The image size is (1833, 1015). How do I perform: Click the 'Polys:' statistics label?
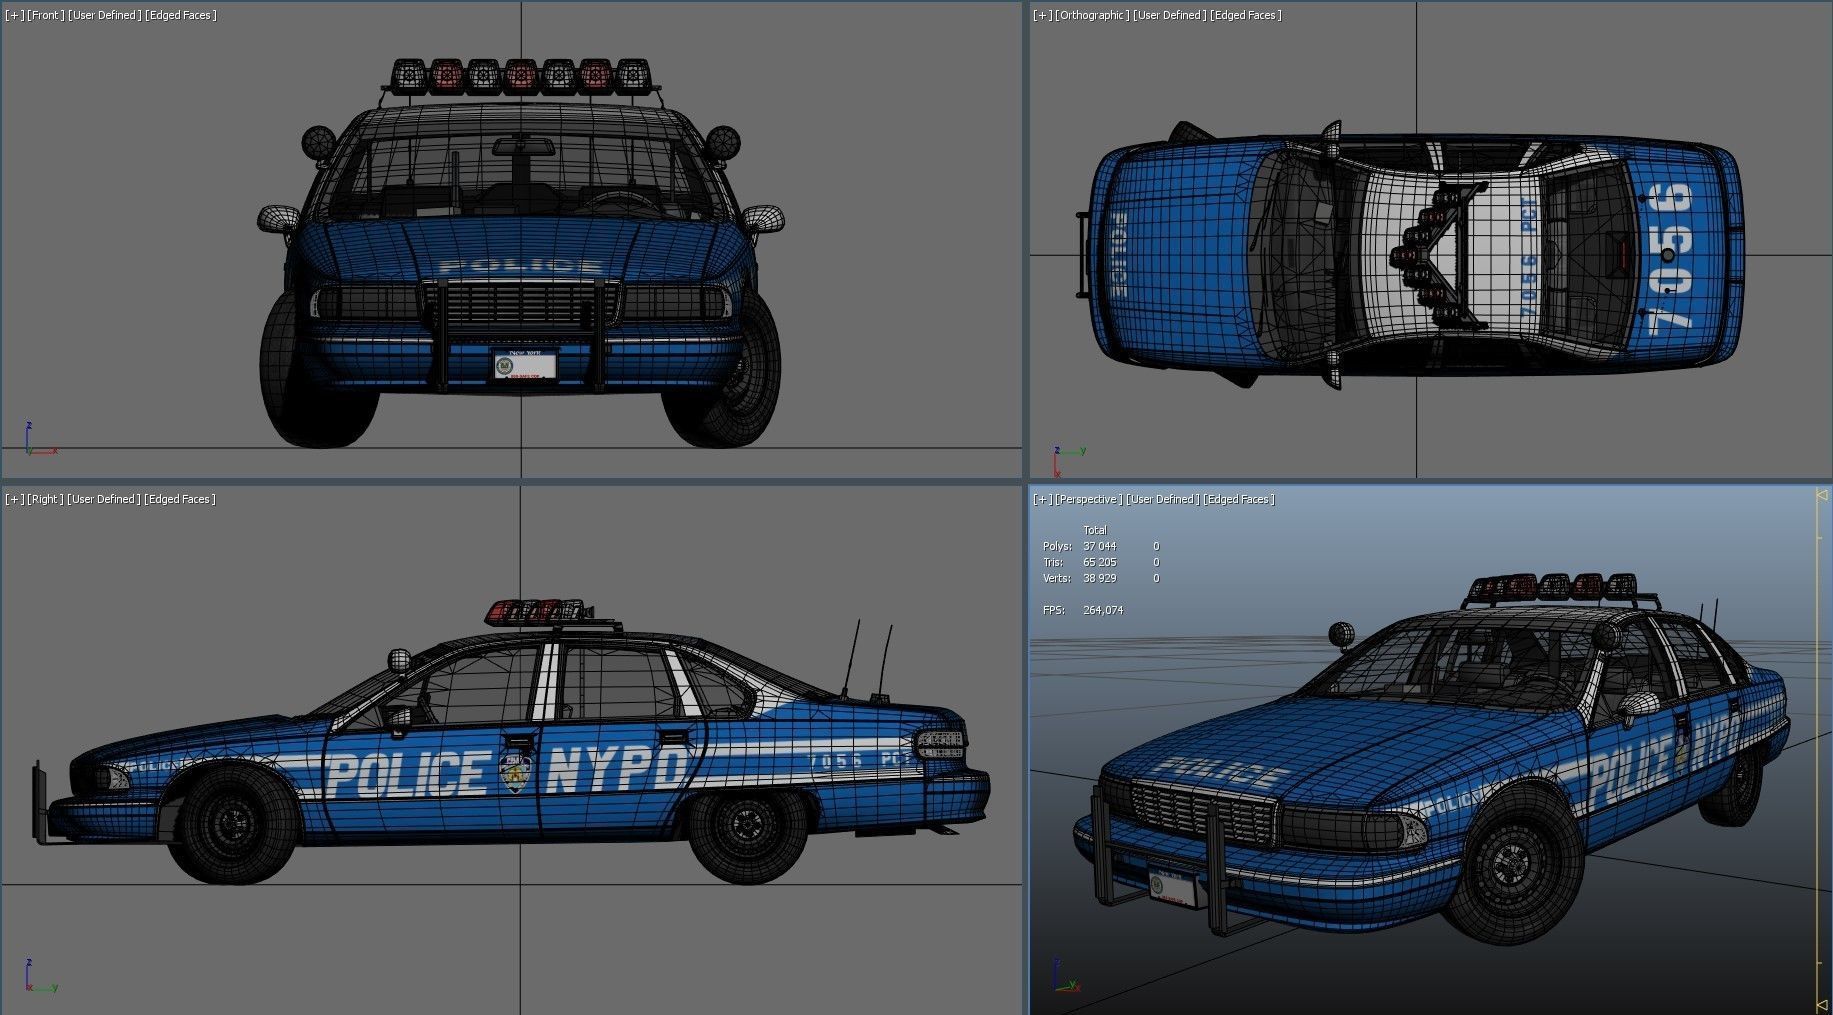tap(1057, 546)
